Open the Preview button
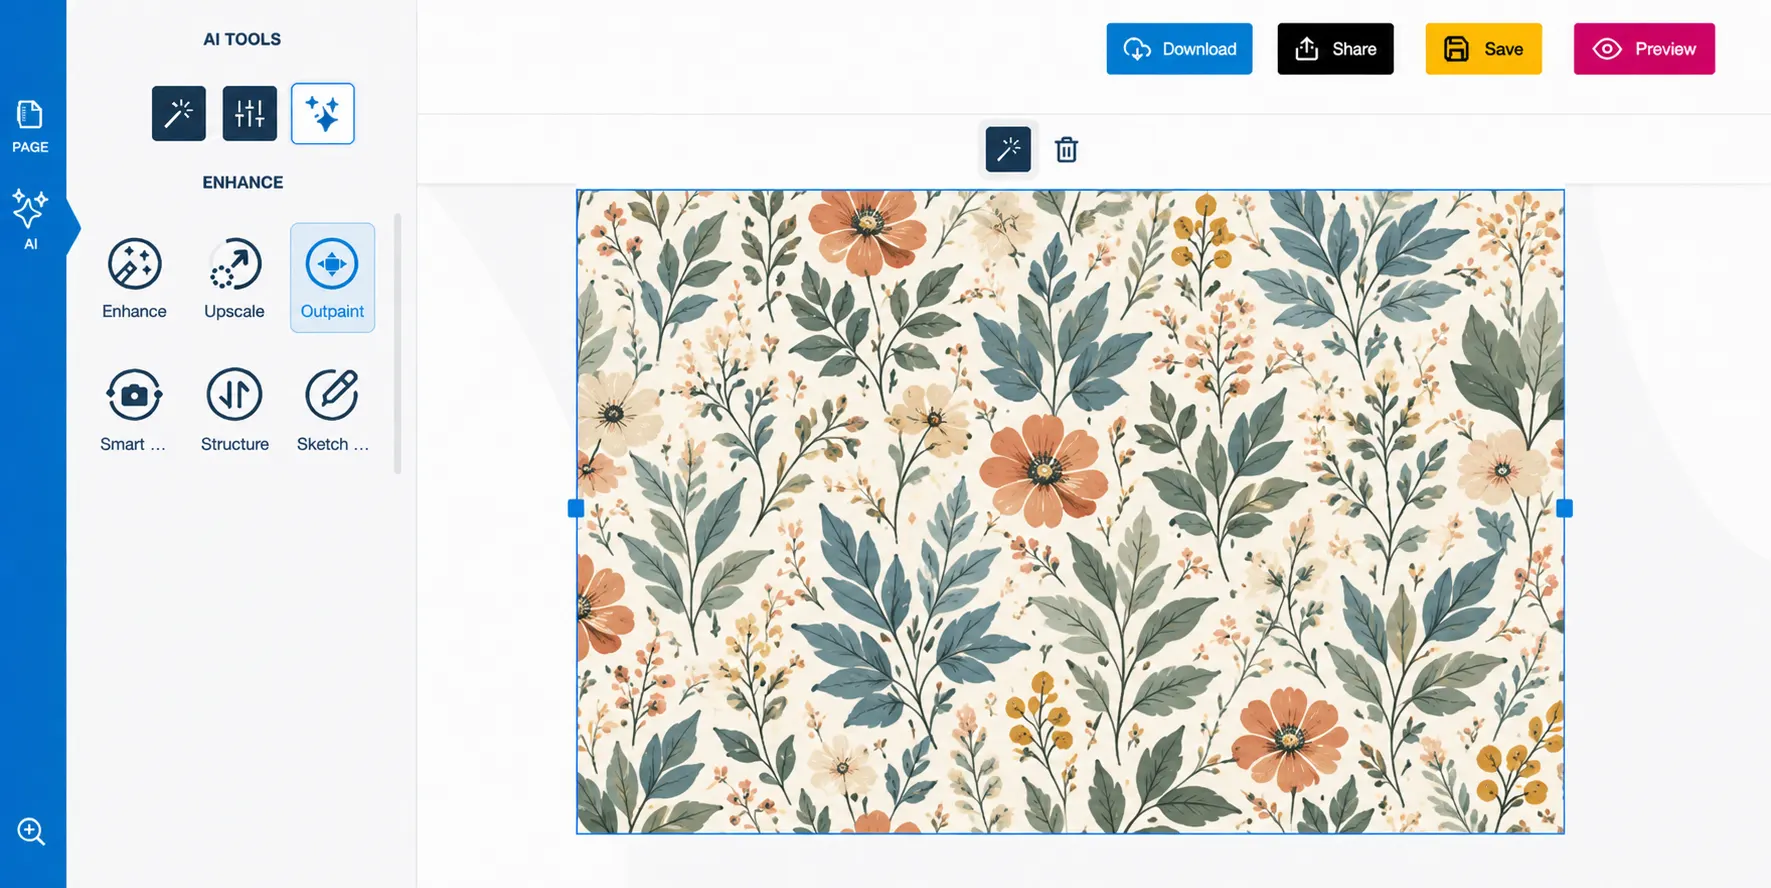 coord(1644,49)
